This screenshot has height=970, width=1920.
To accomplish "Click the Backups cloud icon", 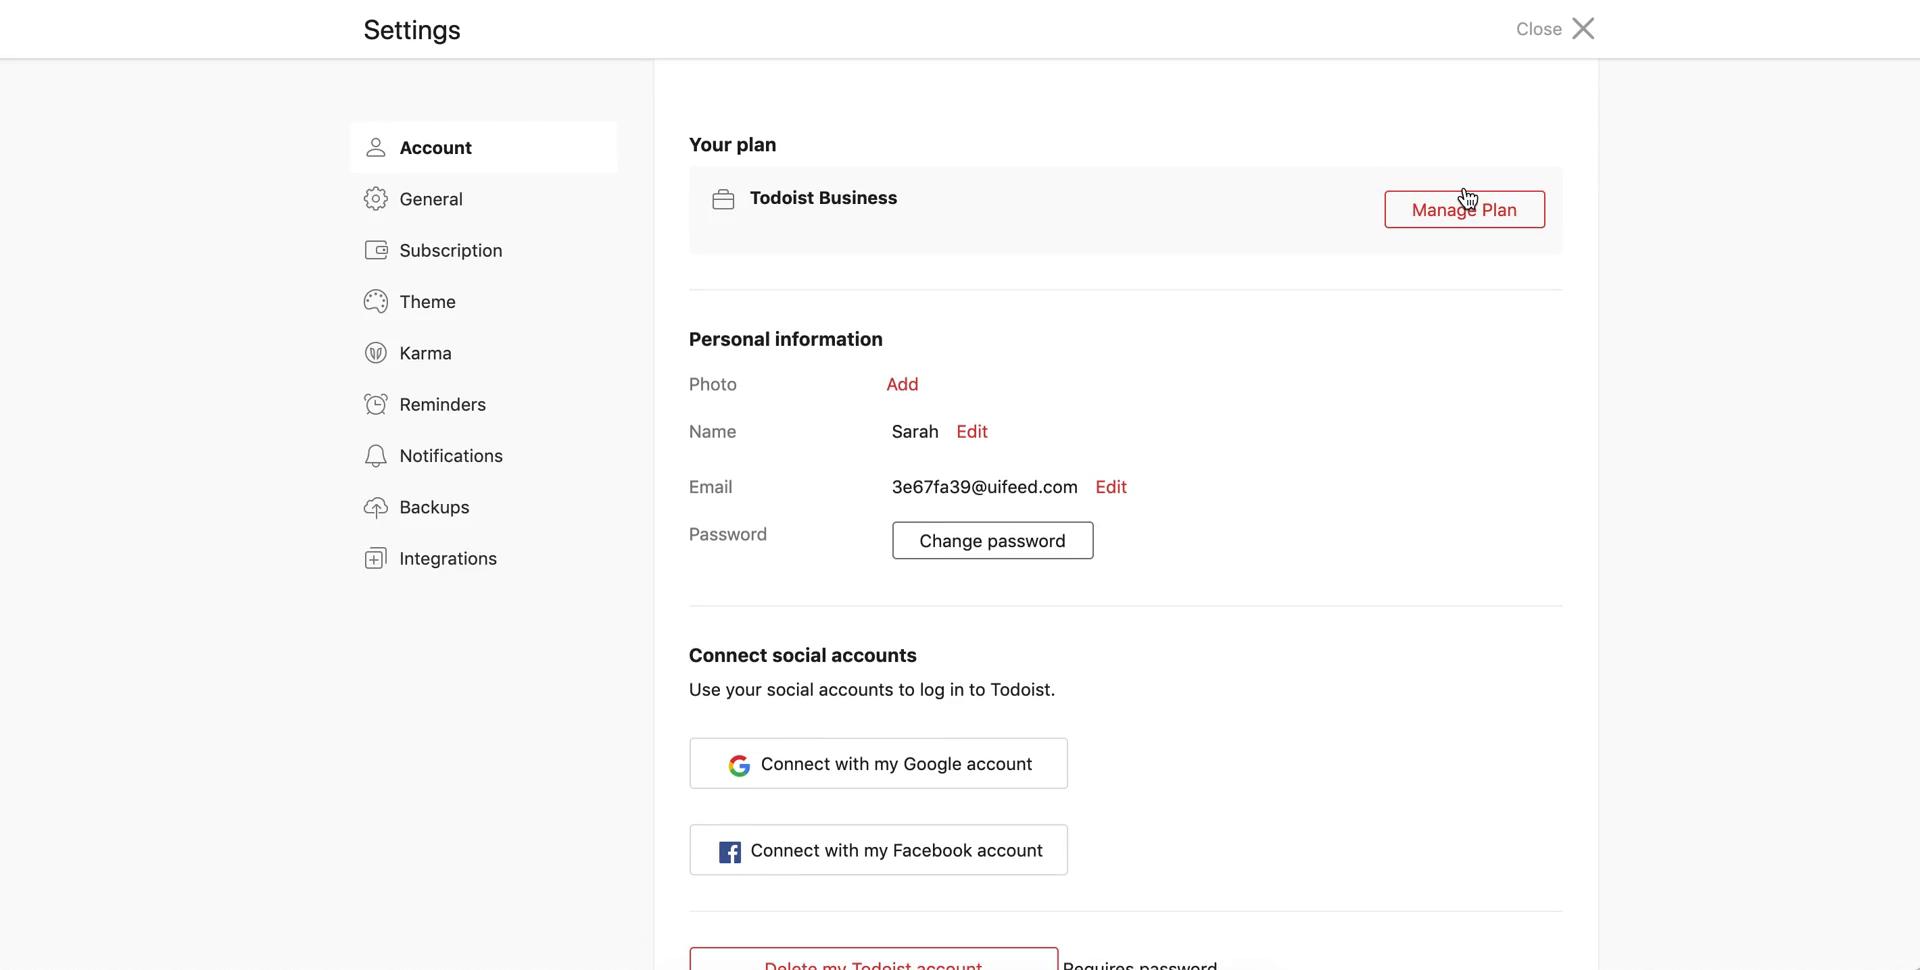I will point(376,507).
